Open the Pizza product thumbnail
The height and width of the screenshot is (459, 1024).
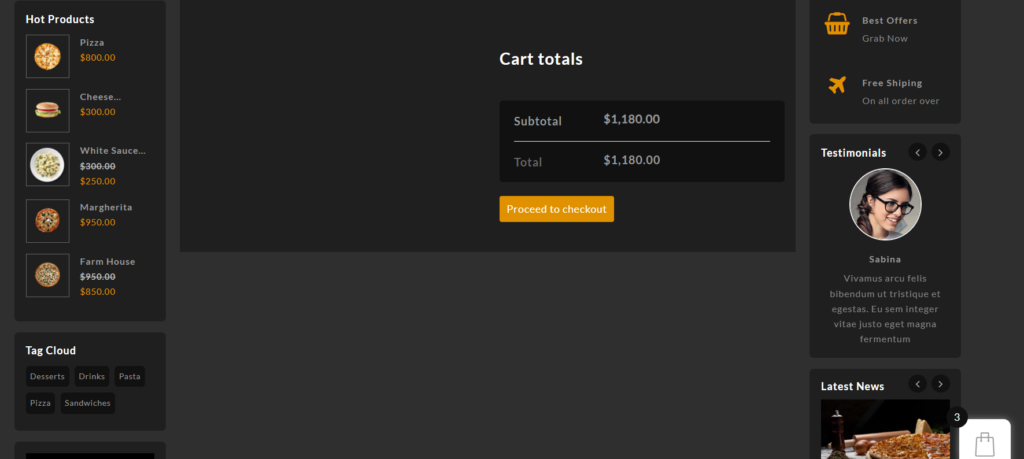coord(47,56)
